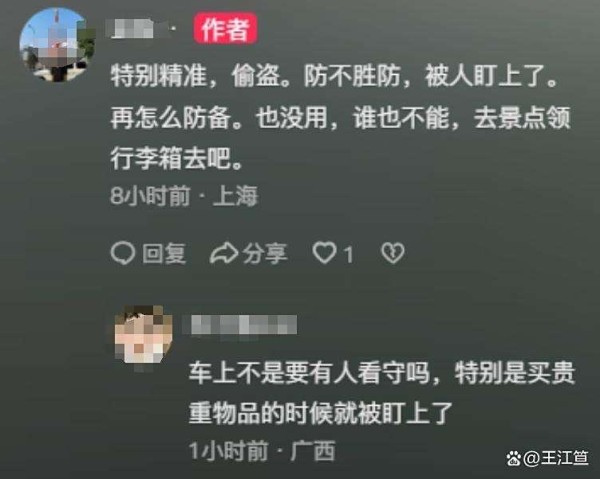
Task: Click the paw watermark icon
Action: tap(514, 458)
